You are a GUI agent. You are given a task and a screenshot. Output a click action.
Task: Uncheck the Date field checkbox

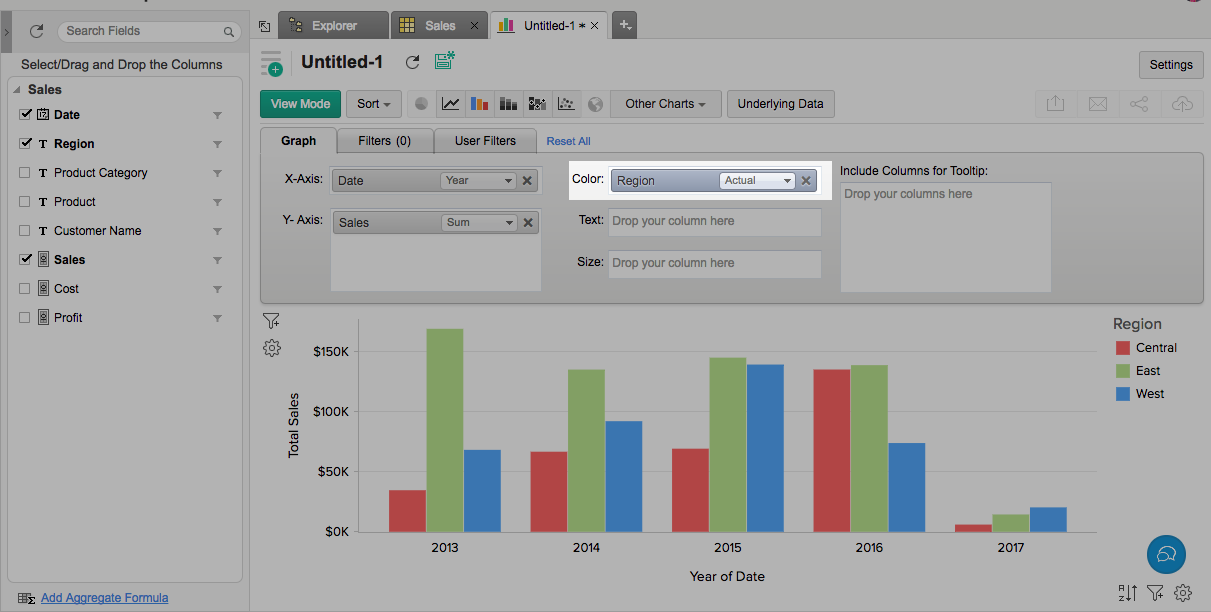26,114
